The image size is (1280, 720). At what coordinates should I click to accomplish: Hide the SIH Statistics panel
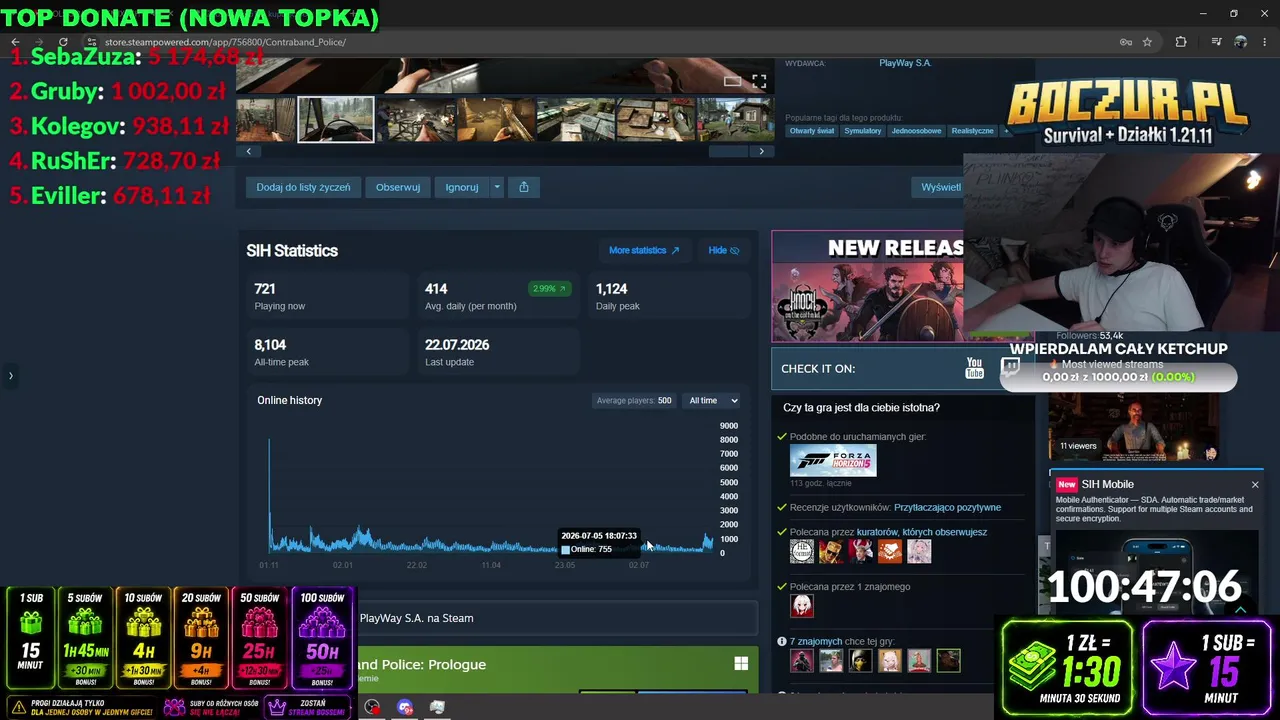pos(723,250)
